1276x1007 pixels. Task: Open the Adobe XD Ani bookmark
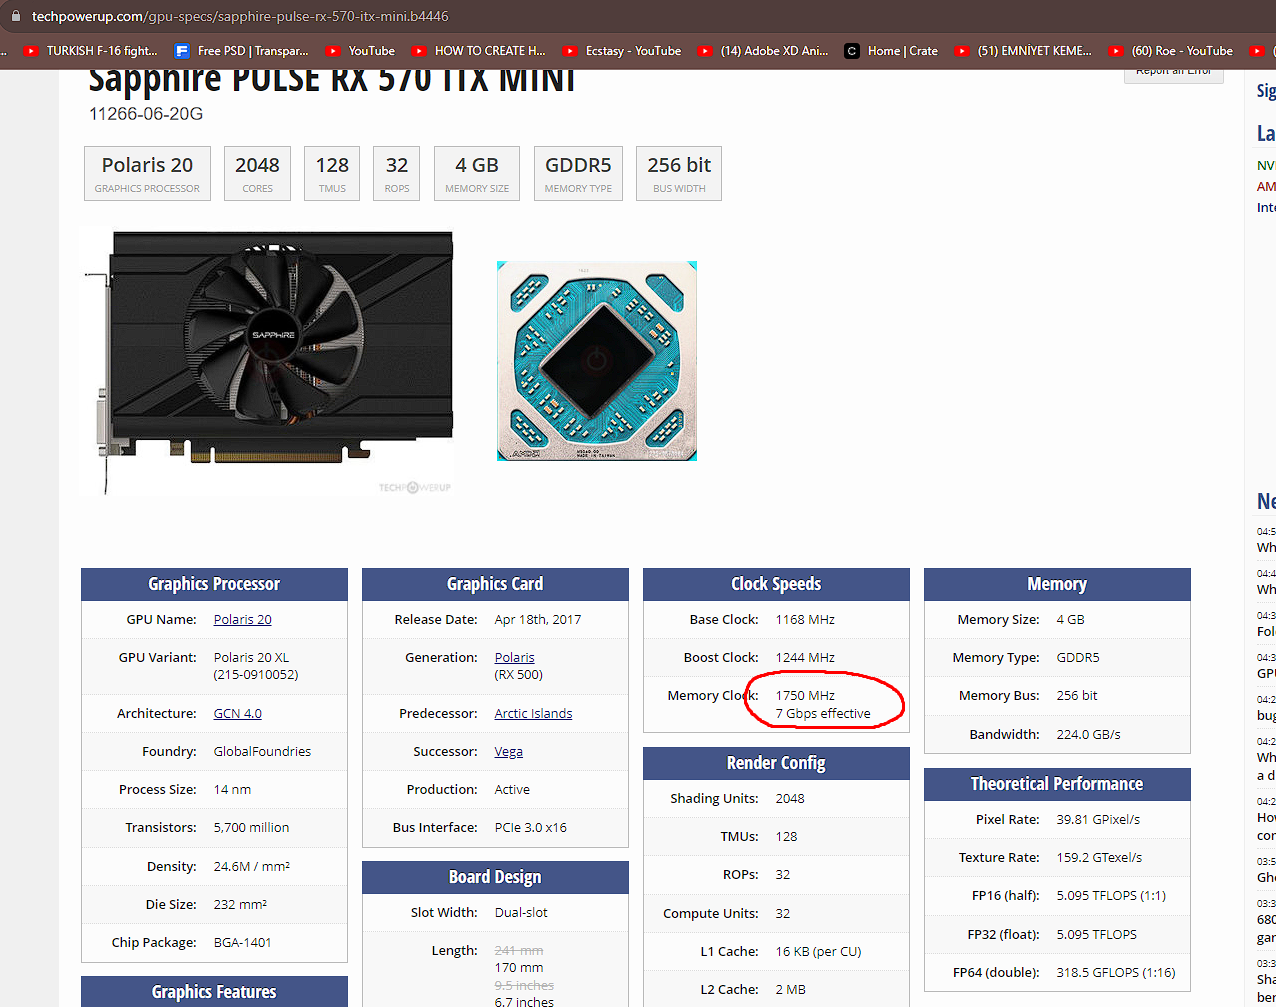(x=763, y=51)
